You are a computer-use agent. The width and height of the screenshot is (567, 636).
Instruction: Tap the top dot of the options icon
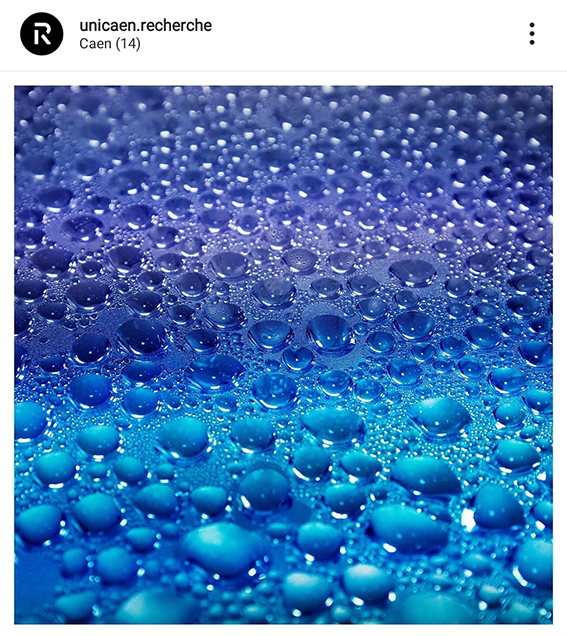coord(532,25)
